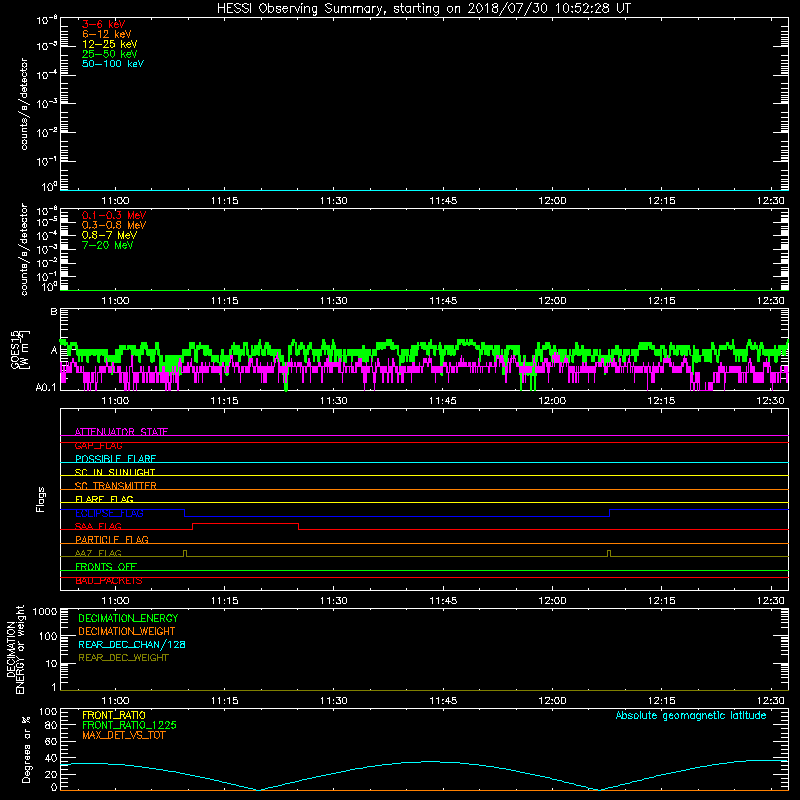Click the Absolute geomagnetic latitude label
Viewport: 800px width, 800px height.
coord(691,716)
